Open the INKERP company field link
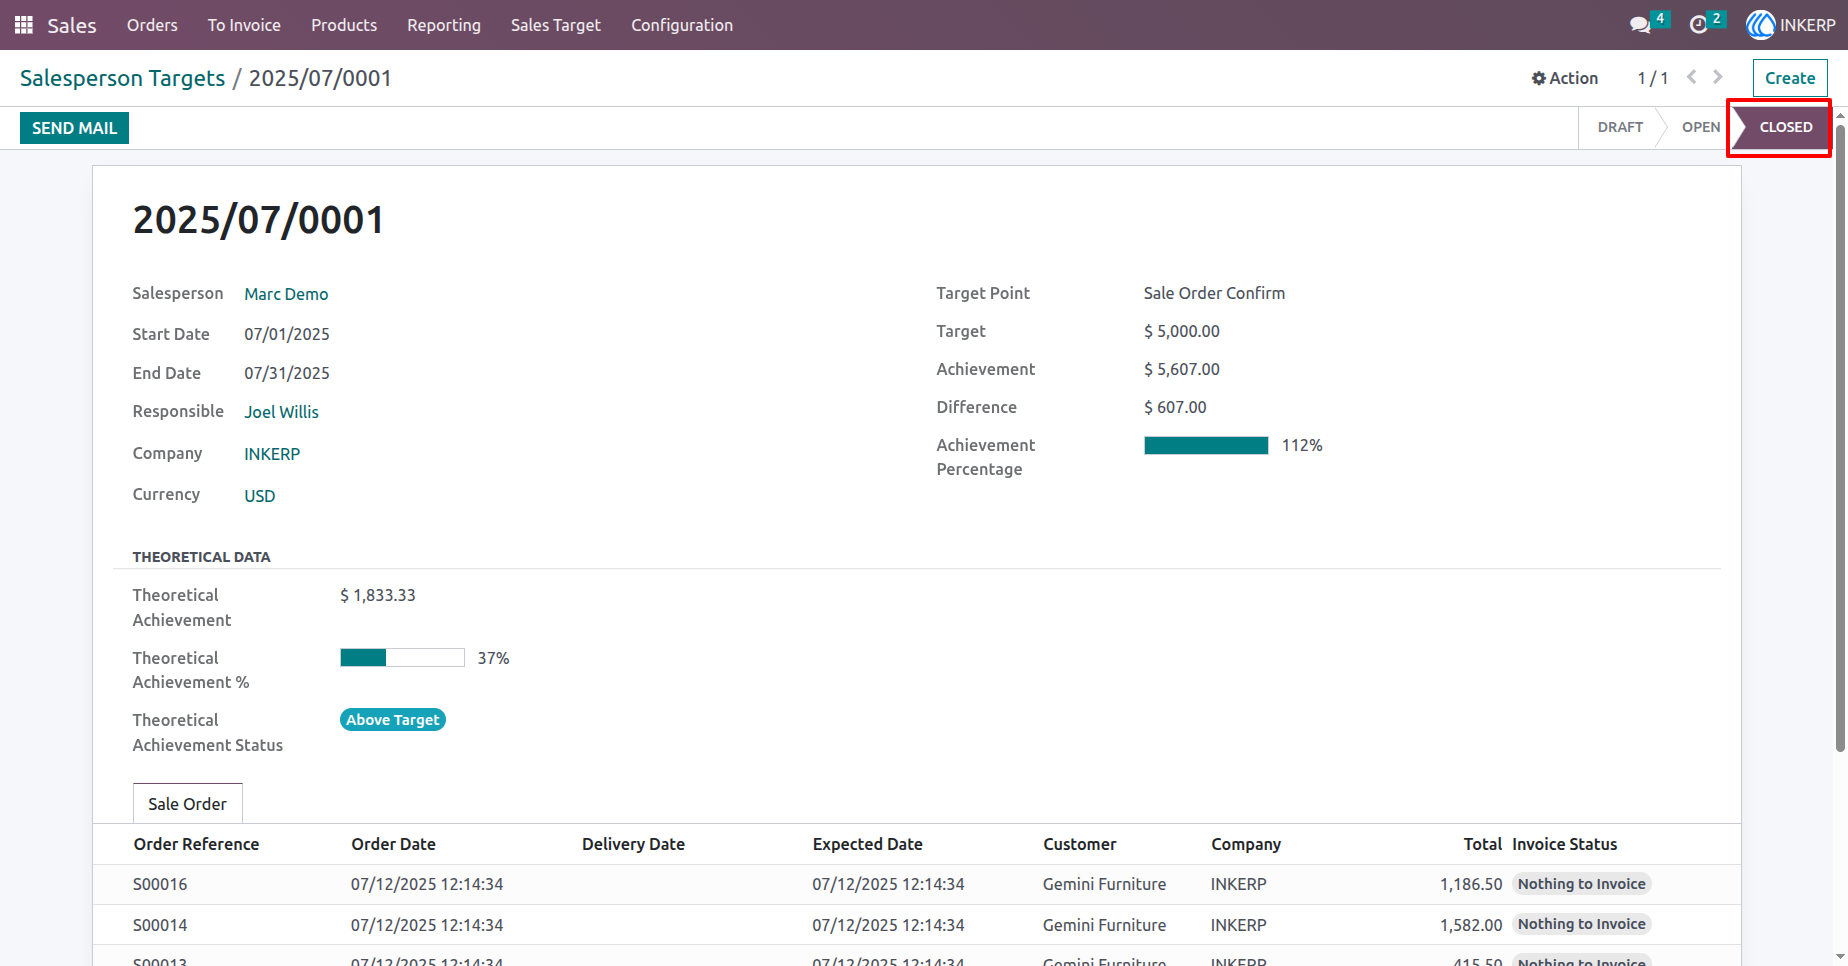The image size is (1848, 966). click(x=272, y=454)
